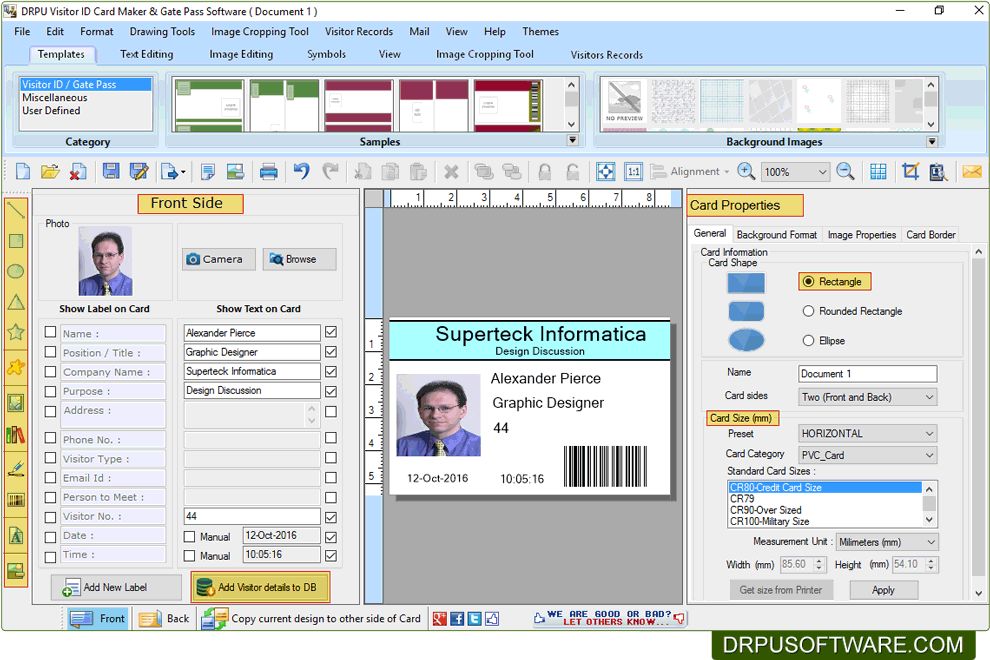This screenshot has width=990, height=660.
Task: Click the Zoom out magnifier icon
Action: click(845, 171)
